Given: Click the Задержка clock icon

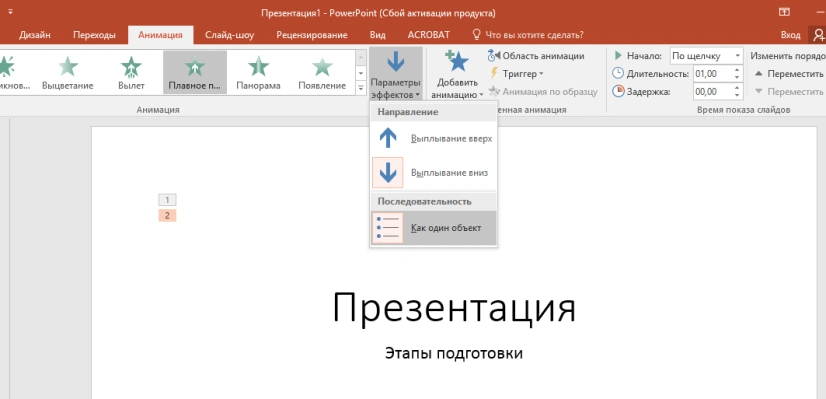Looking at the screenshot, I should click(618, 91).
